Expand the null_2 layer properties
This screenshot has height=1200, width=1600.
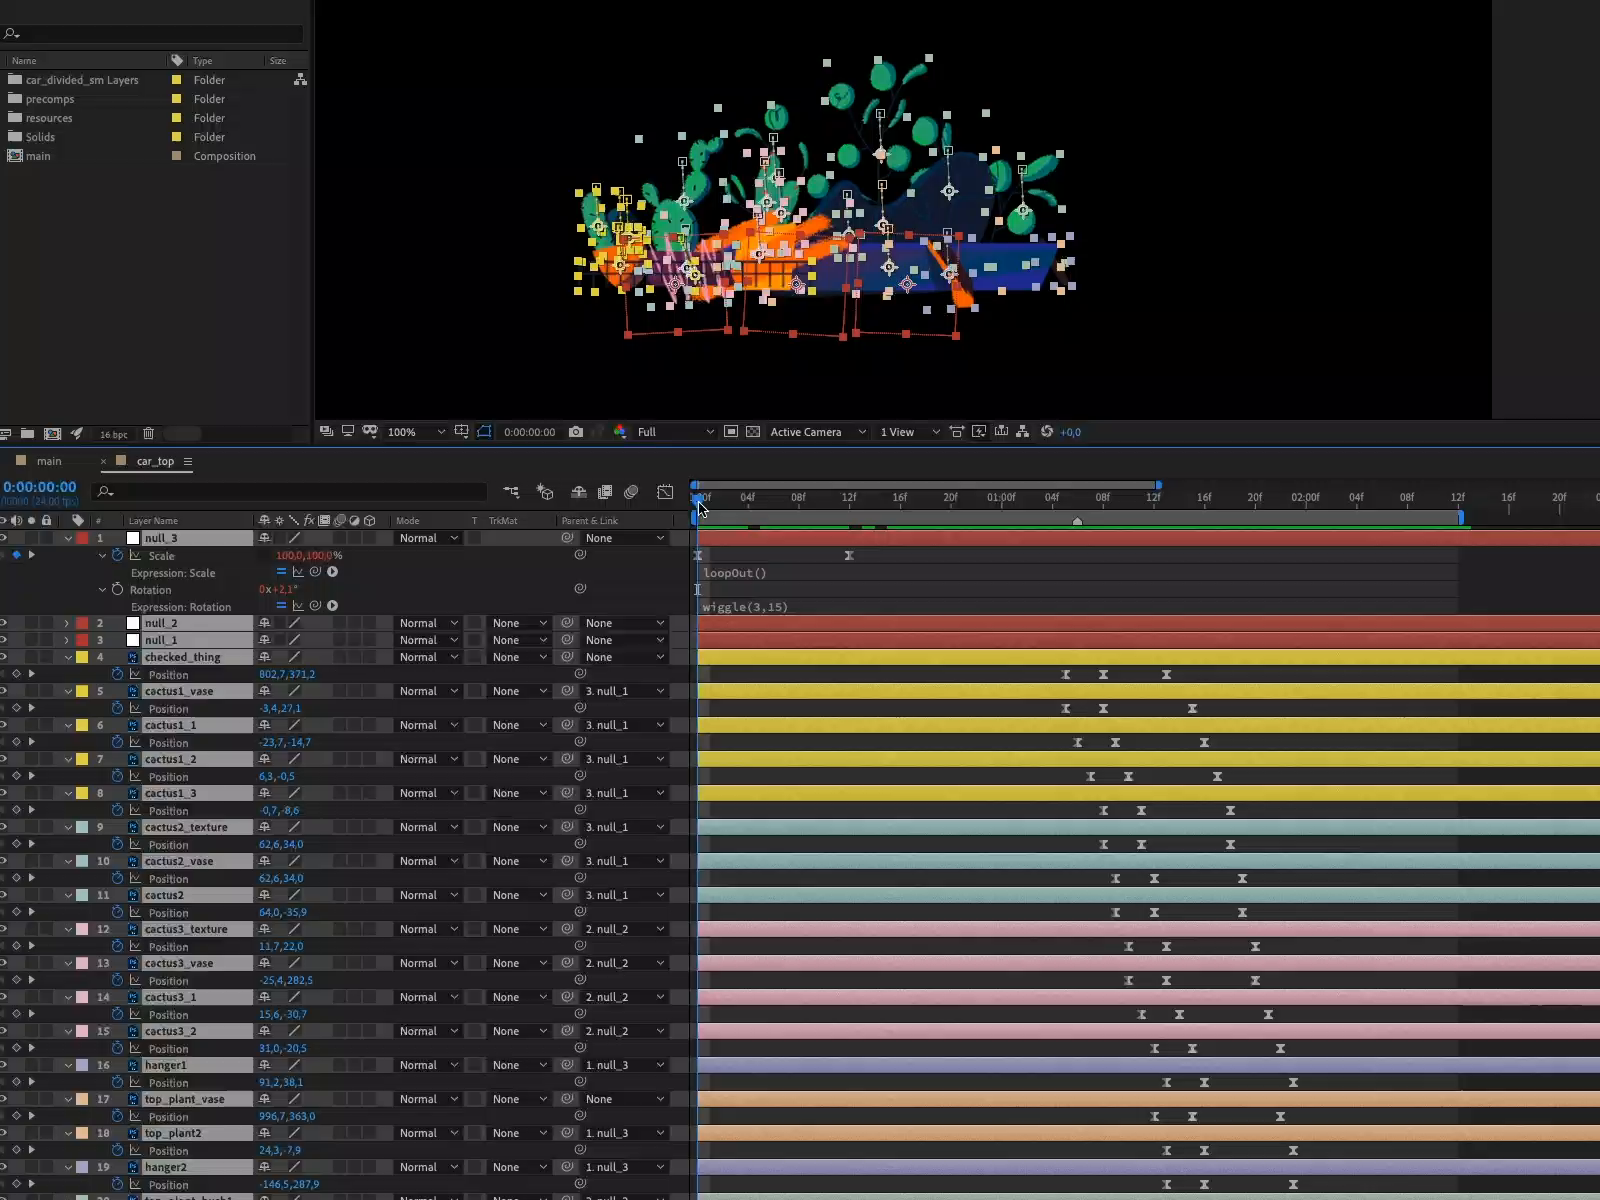tap(67, 623)
